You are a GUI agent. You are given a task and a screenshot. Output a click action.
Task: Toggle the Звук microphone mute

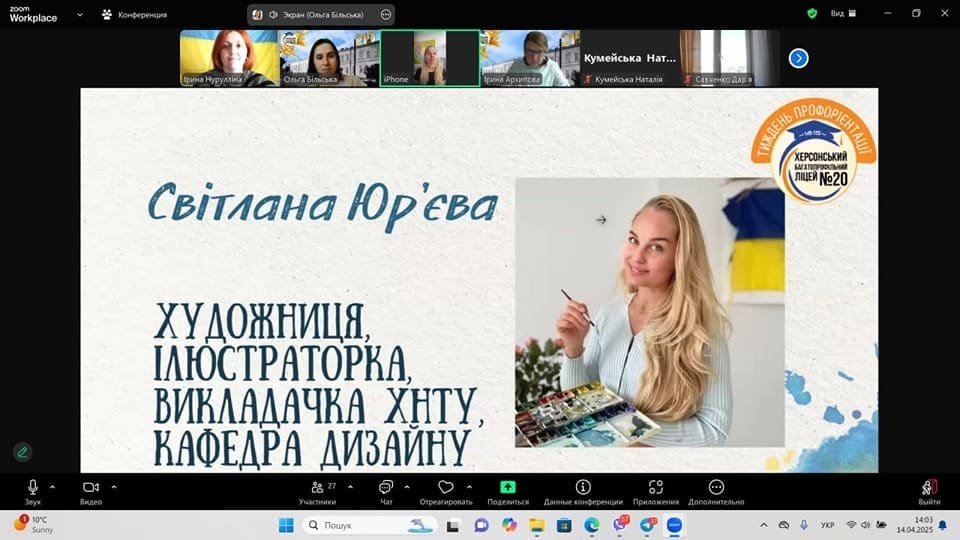[x=33, y=488]
